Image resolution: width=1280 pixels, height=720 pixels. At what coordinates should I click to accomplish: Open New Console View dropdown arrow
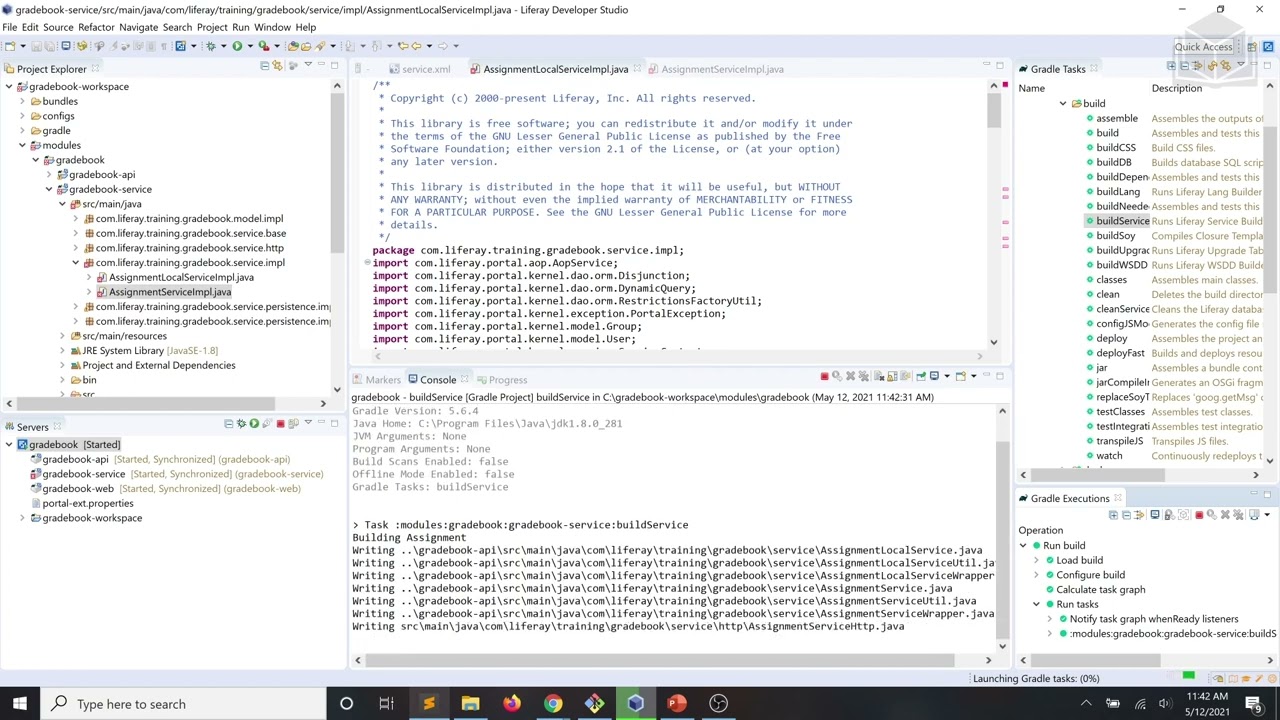click(x=972, y=377)
